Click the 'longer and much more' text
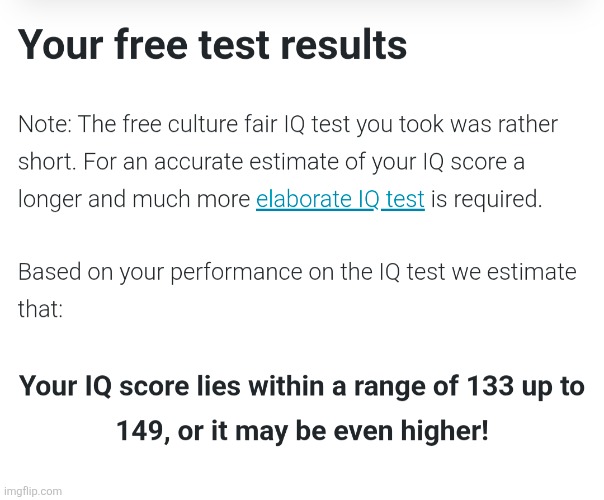Image resolution: width=604 pixels, height=500 pixels. click(x=134, y=200)
